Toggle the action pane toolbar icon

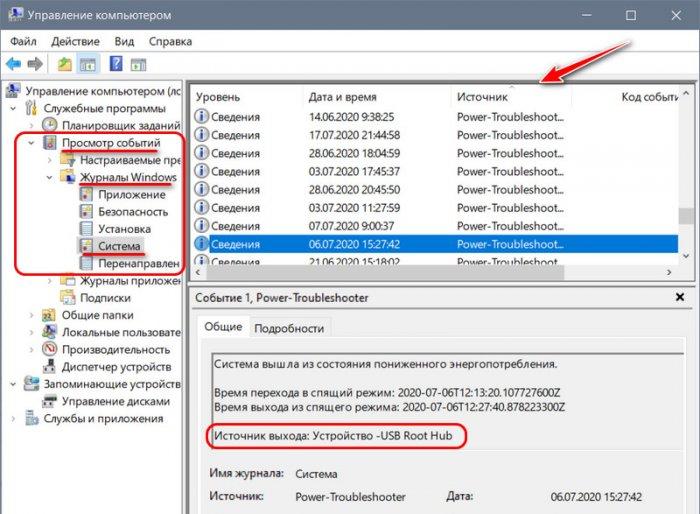(x=138, y=64)
